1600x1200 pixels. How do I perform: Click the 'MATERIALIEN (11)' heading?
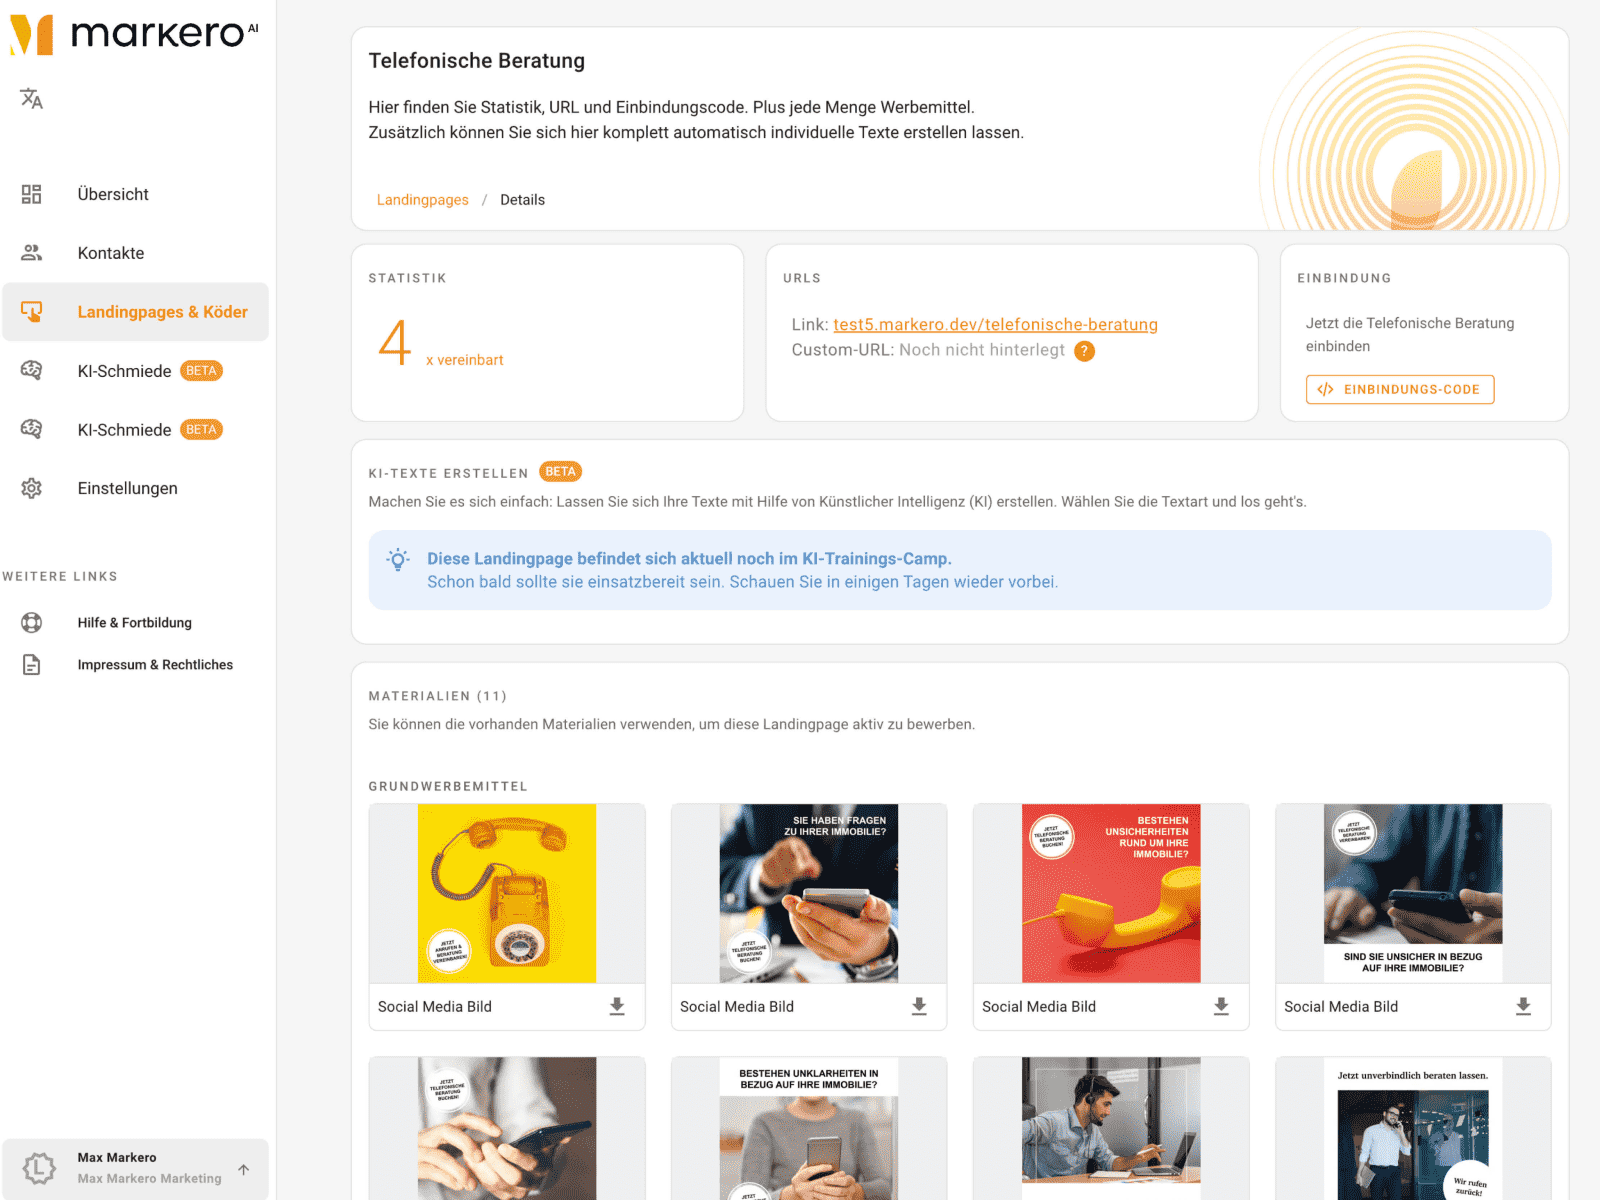point(438,696)
